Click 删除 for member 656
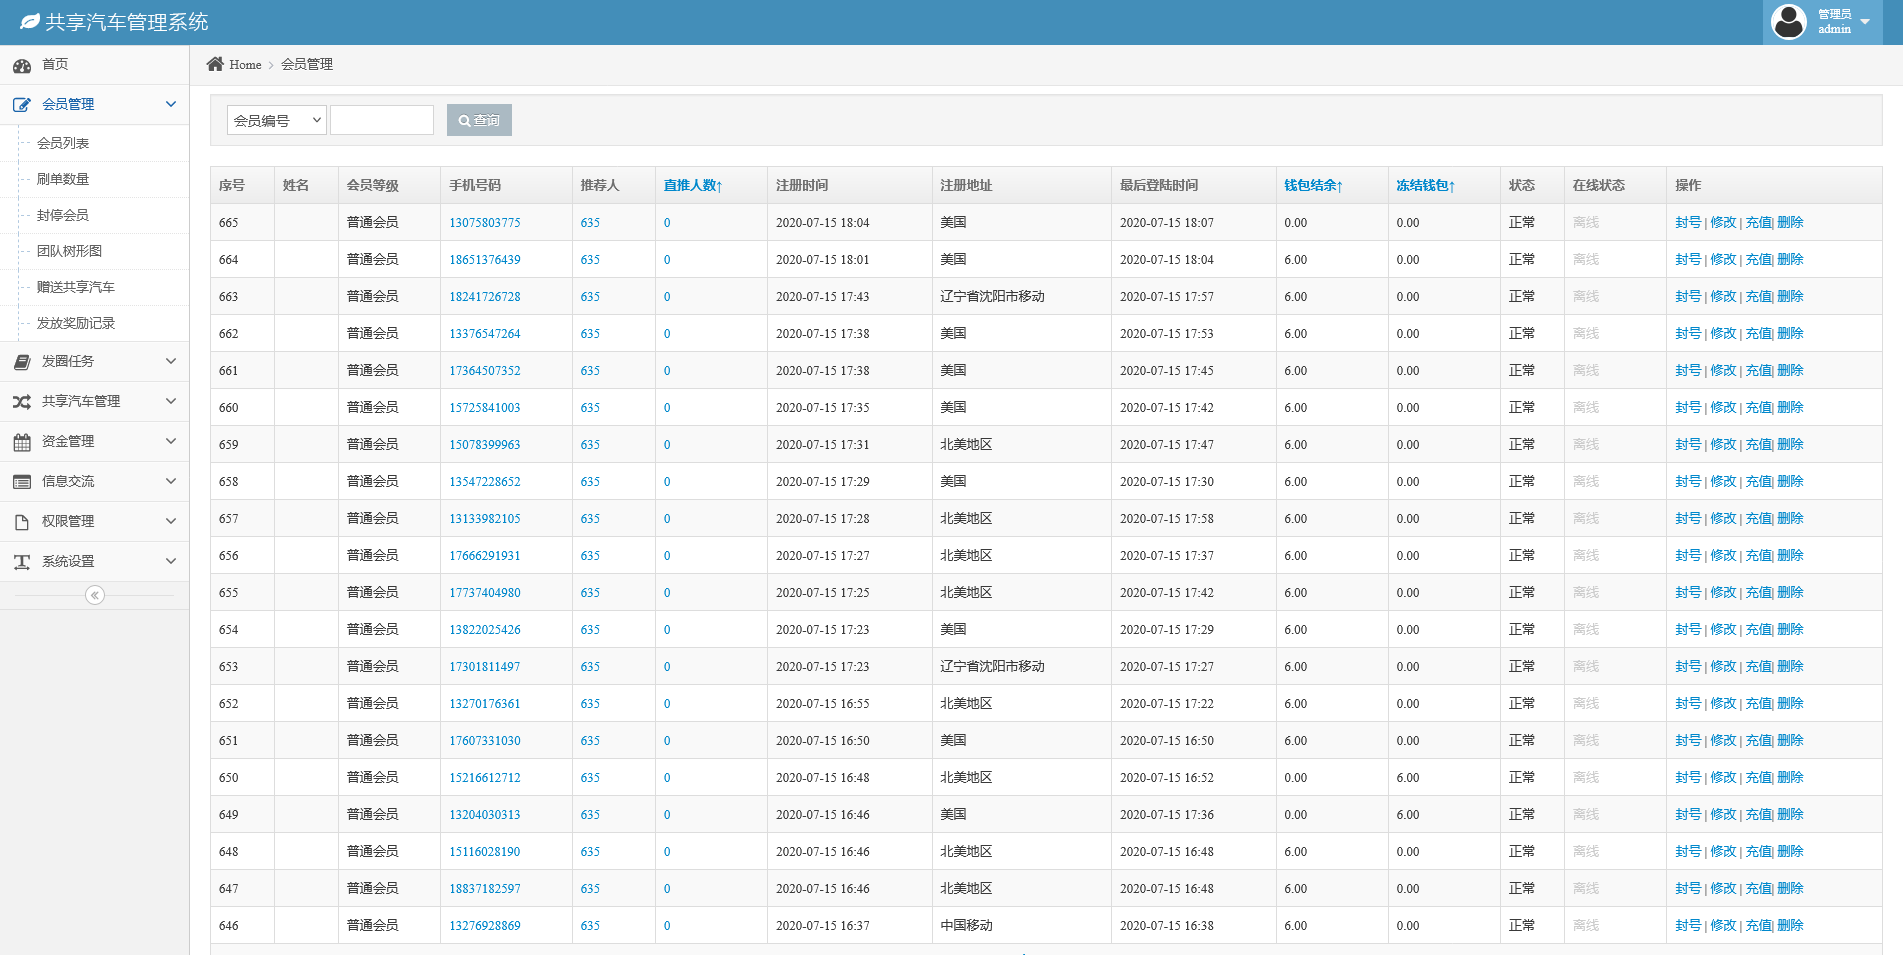The width and height of the screenshot is (1903, 955). (x=1791, y=556)
